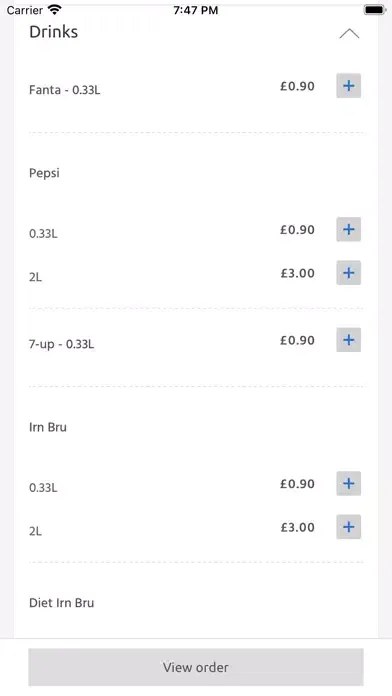Tap the Wi-Fi icon in status bar

(55, 9)
